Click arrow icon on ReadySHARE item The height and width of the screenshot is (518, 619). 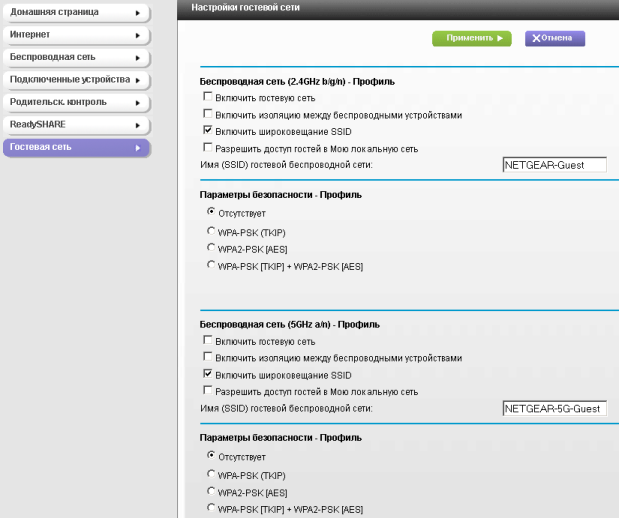[x=138, y=126]
